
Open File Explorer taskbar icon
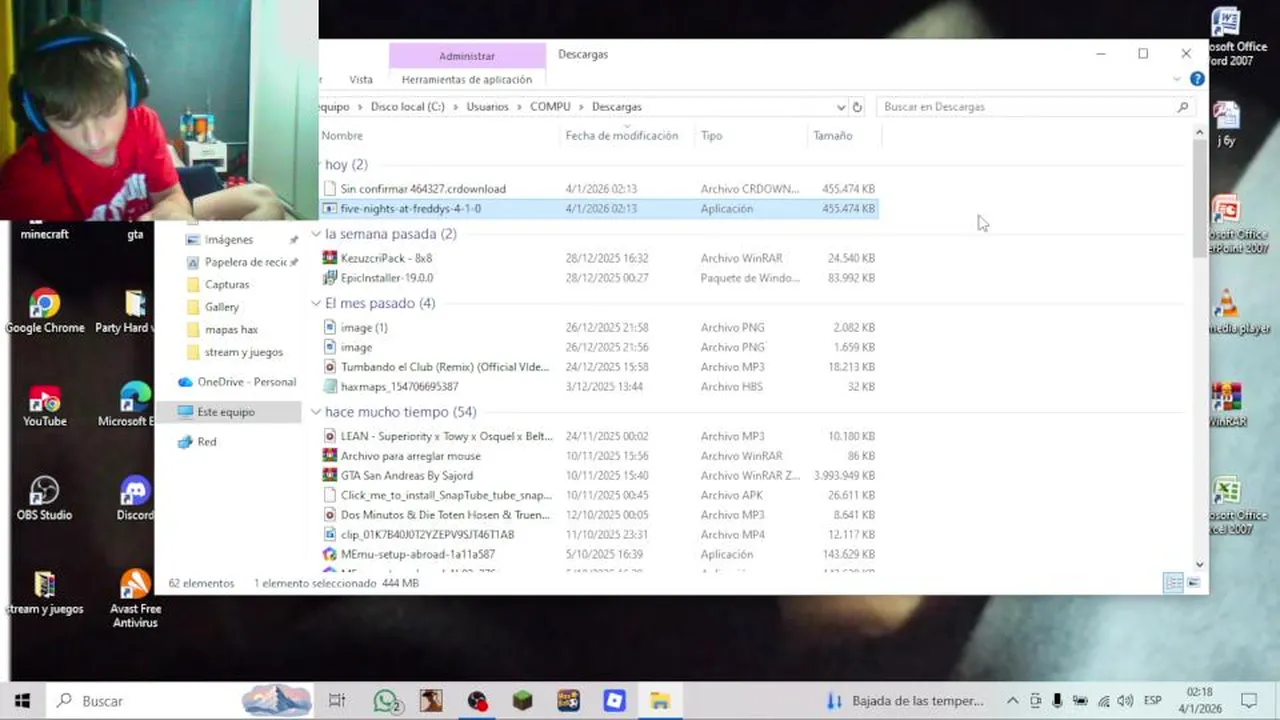660,701
